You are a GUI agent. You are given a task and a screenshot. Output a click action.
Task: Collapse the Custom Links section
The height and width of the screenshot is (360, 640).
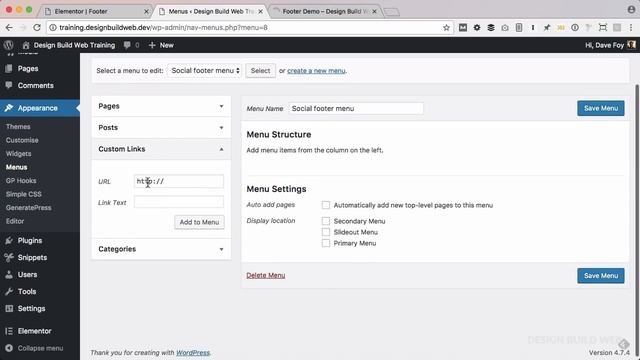point(161,149)
